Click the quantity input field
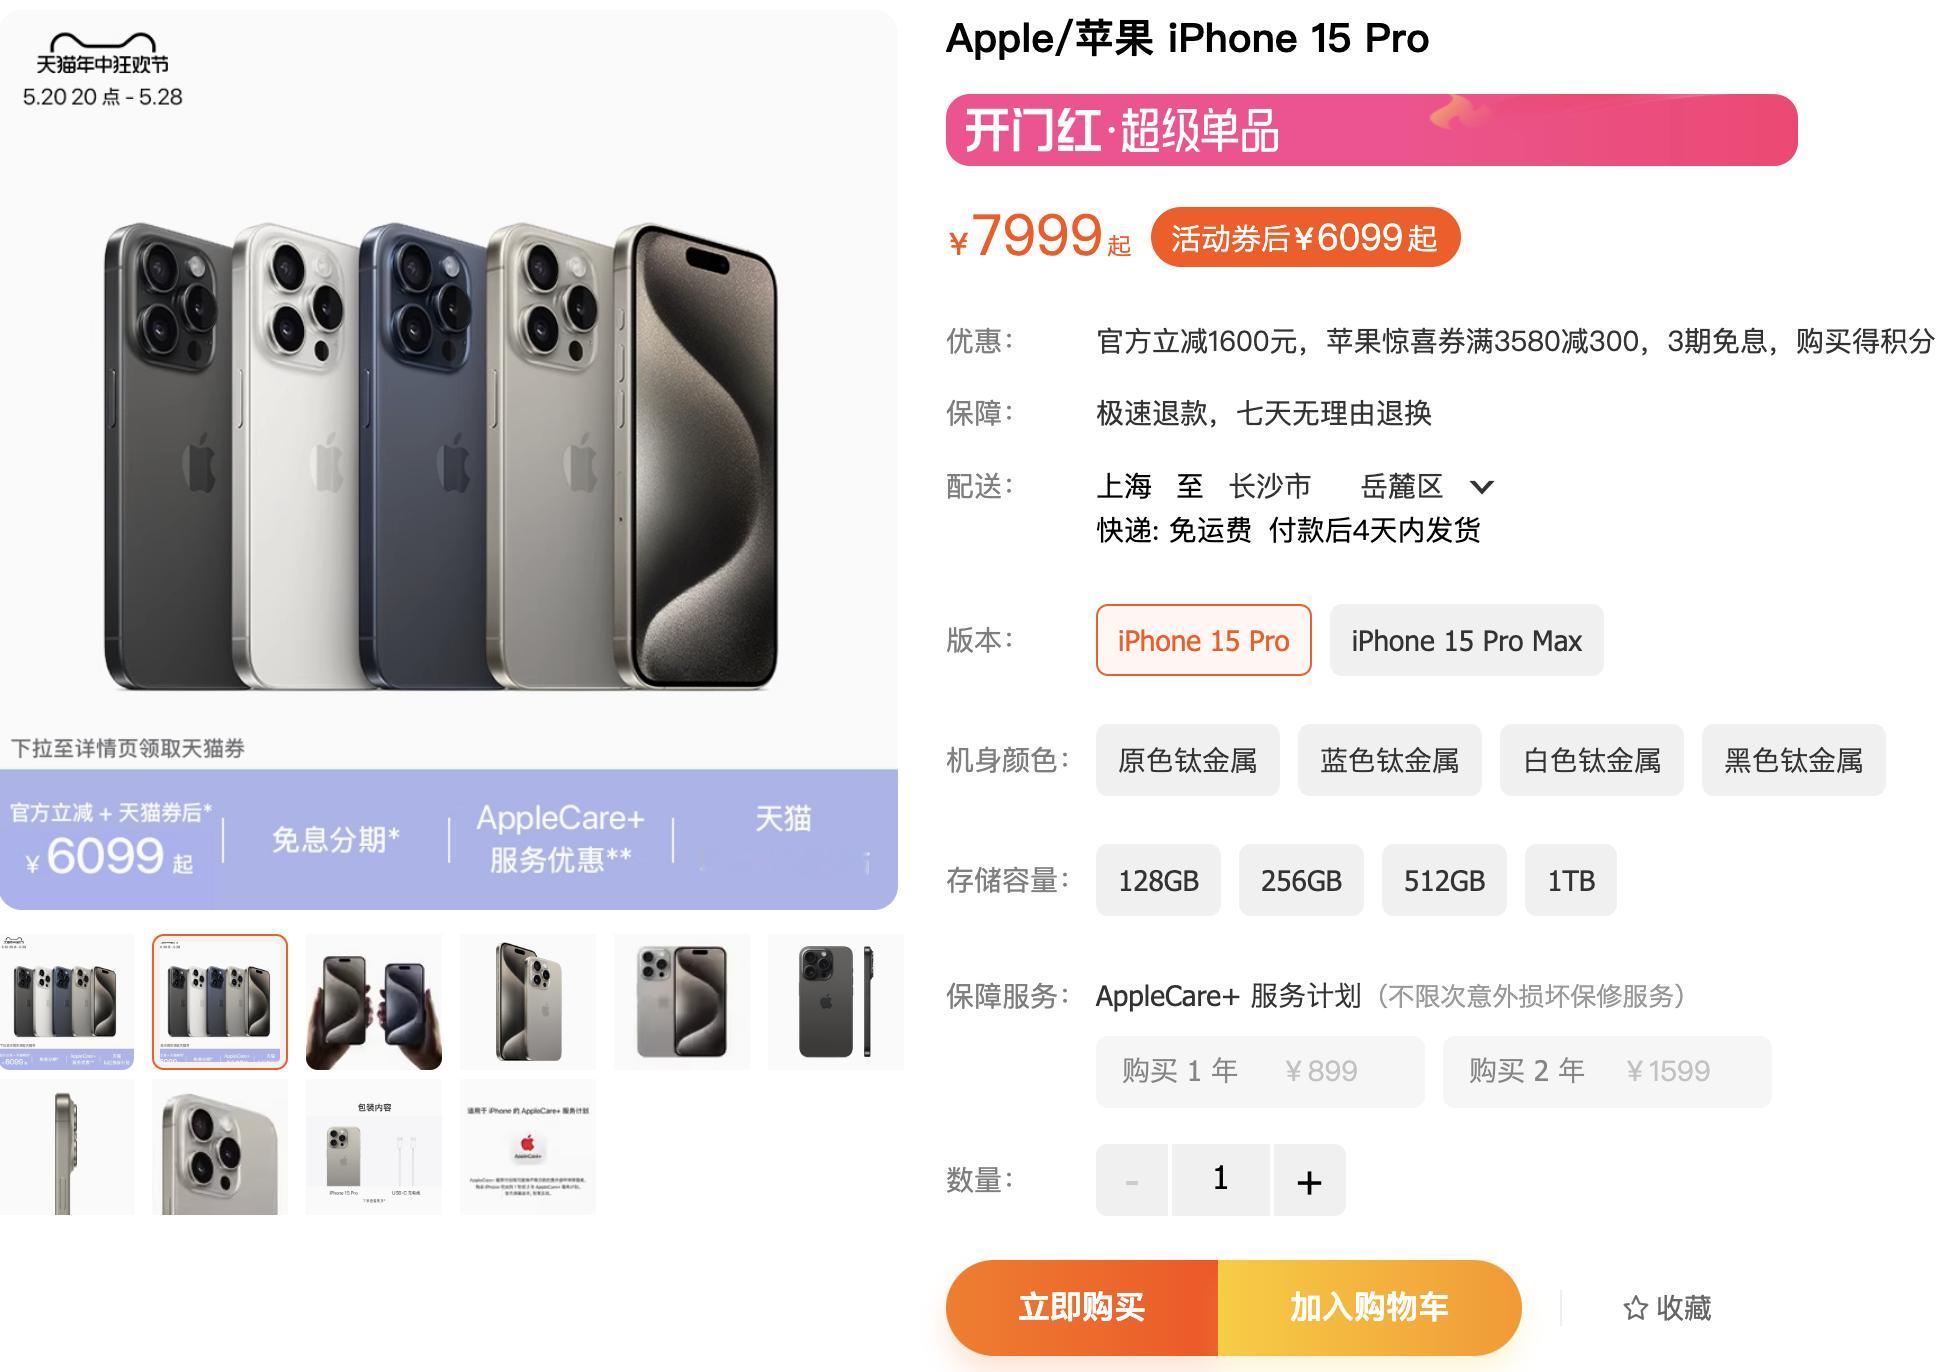1956x1372 pixels. 1220,1181
